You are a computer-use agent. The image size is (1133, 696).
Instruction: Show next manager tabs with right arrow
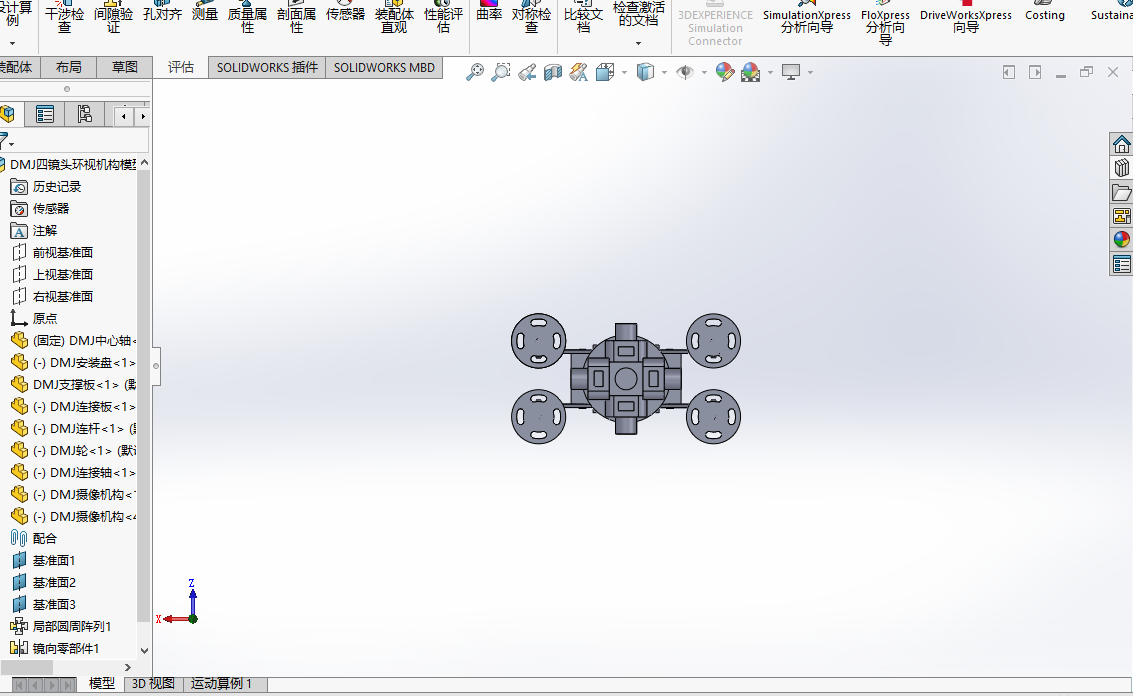pos(143,116)
